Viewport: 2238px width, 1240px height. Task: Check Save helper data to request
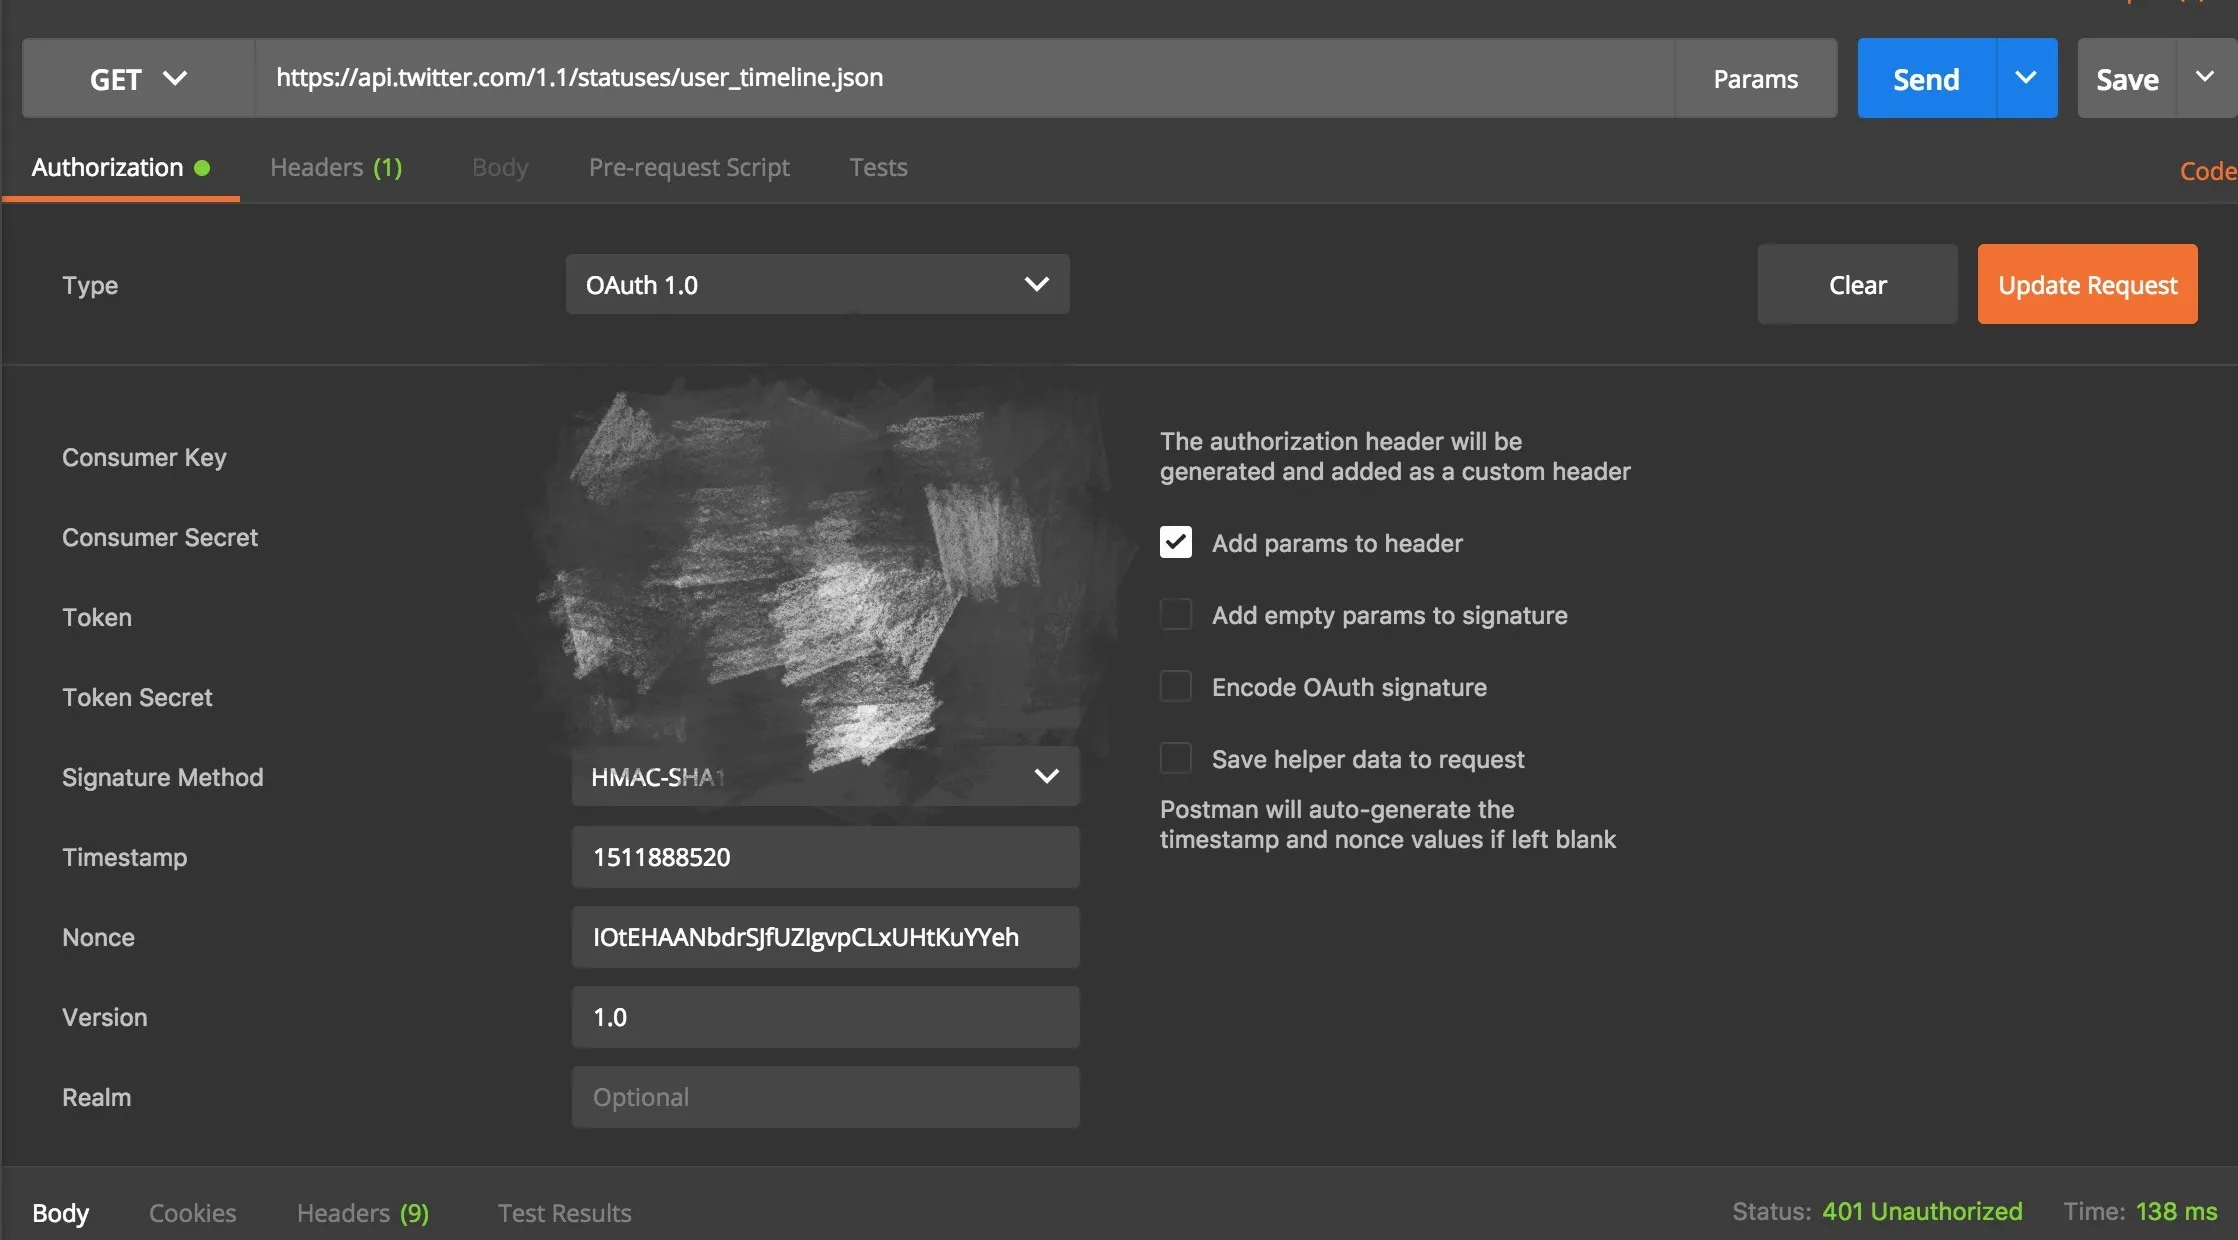[1176, 759]
